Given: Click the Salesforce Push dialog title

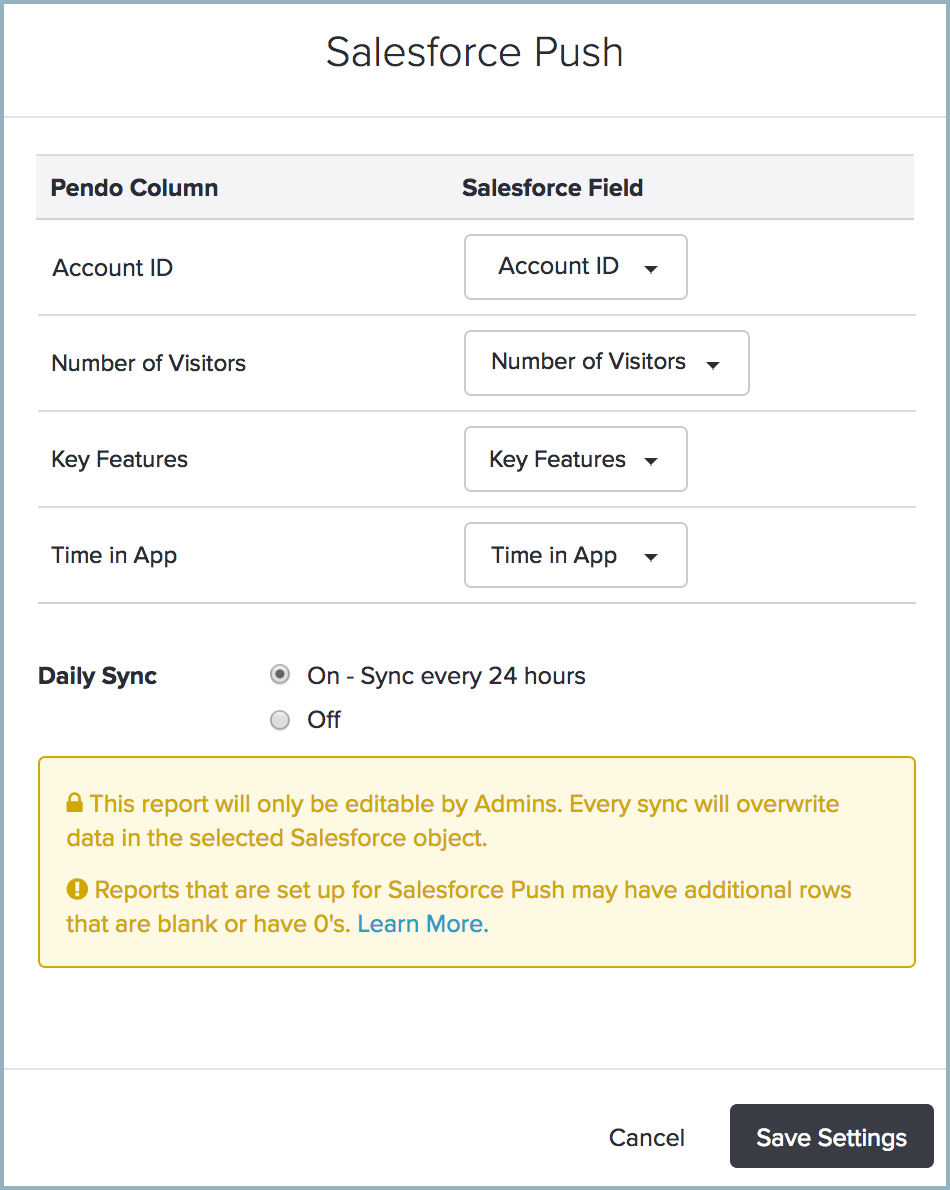Looking at the screenshot, I should point(474,52).
